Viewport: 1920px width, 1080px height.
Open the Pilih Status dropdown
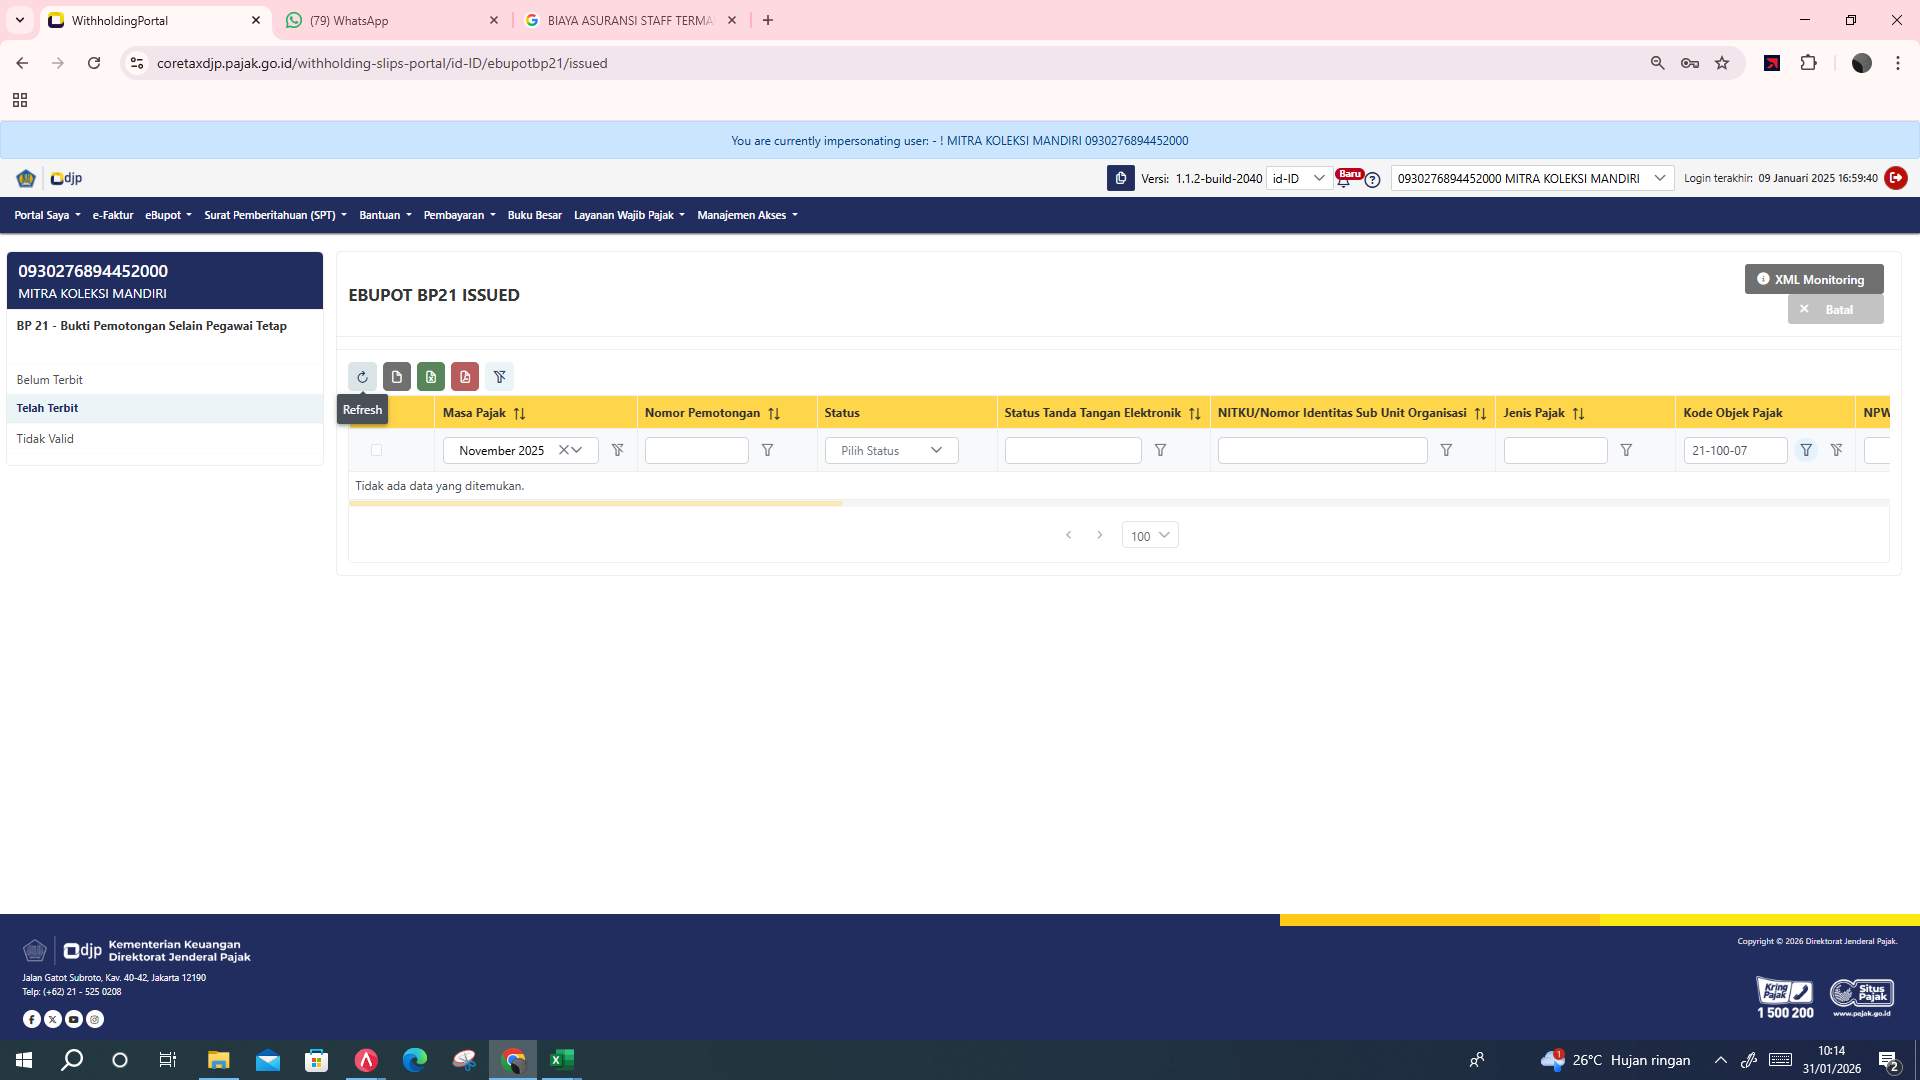890,450
